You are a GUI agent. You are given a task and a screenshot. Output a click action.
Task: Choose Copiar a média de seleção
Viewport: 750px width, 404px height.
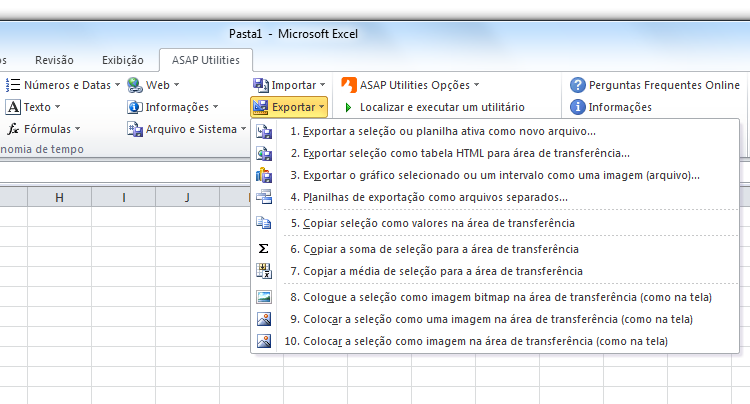pyautogui.click(x=495, y=271)
